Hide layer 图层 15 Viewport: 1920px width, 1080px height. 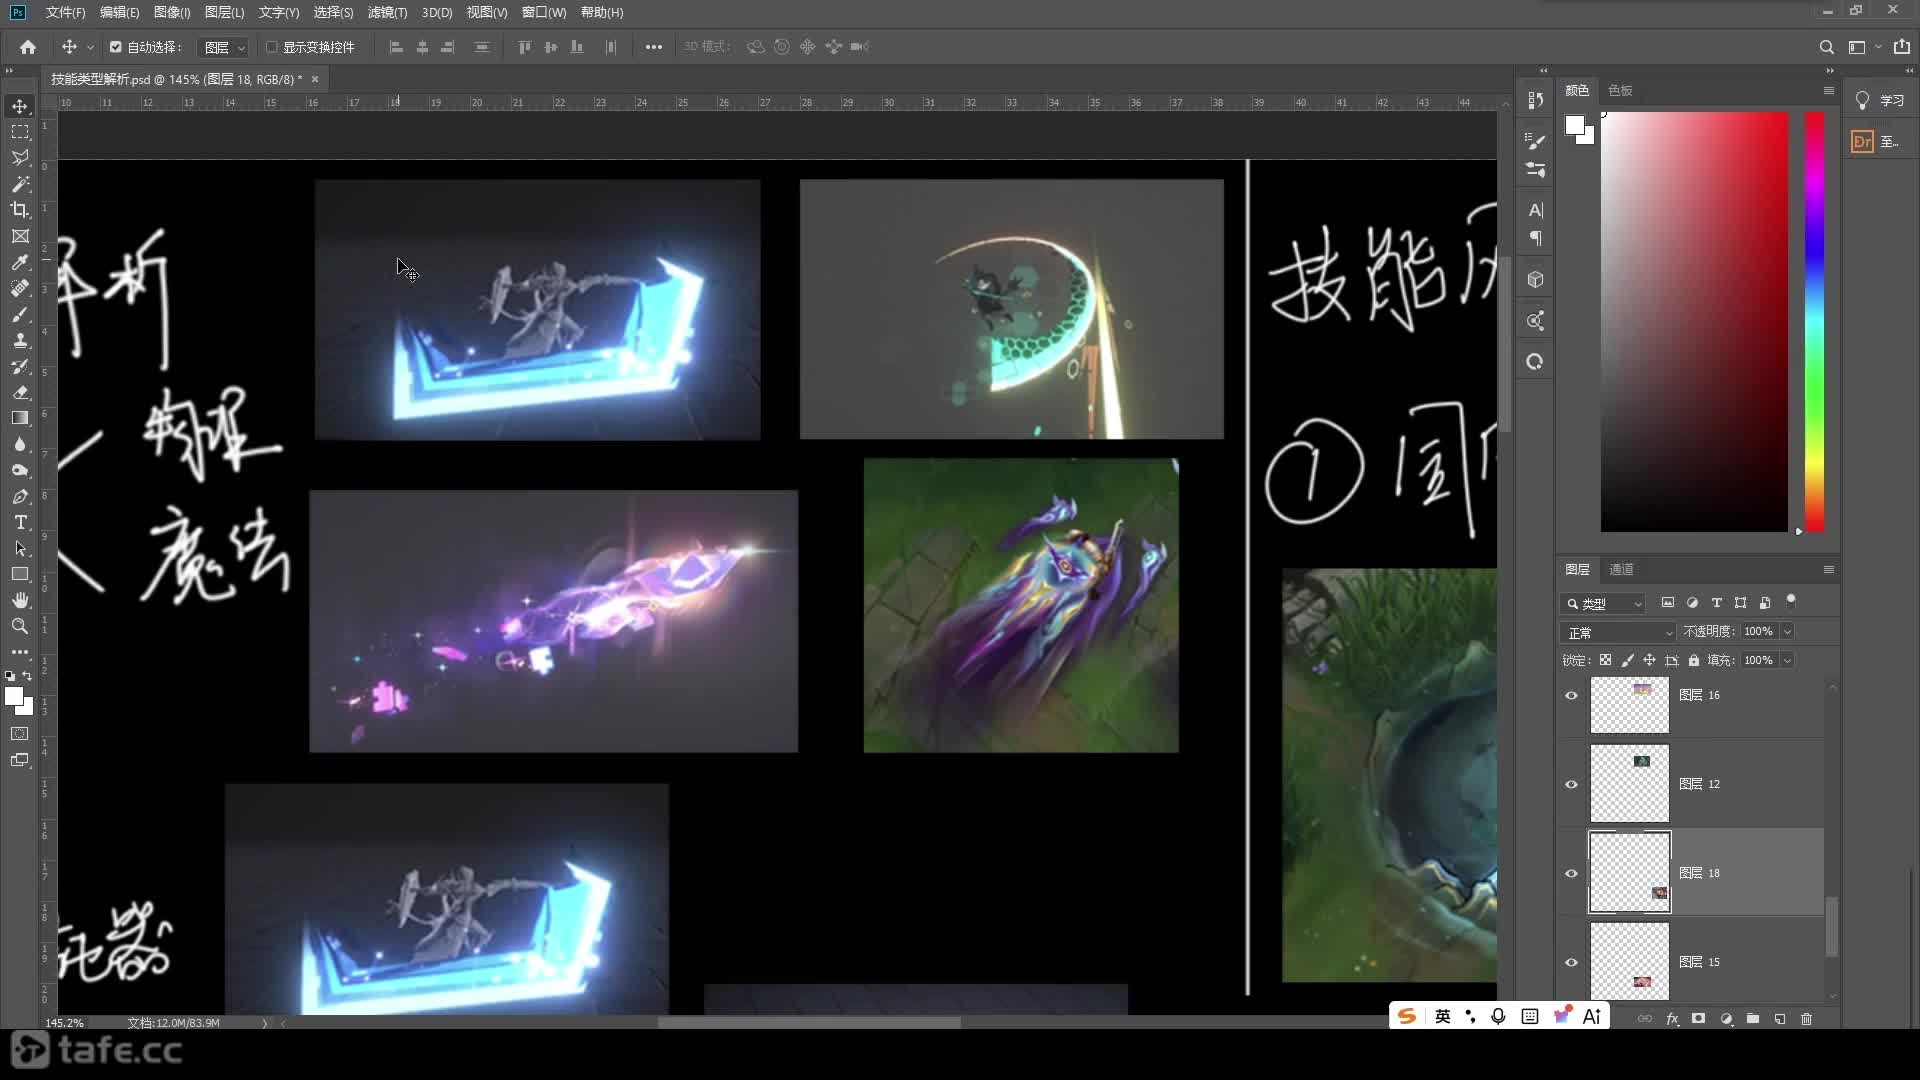tap(1571, 962)
